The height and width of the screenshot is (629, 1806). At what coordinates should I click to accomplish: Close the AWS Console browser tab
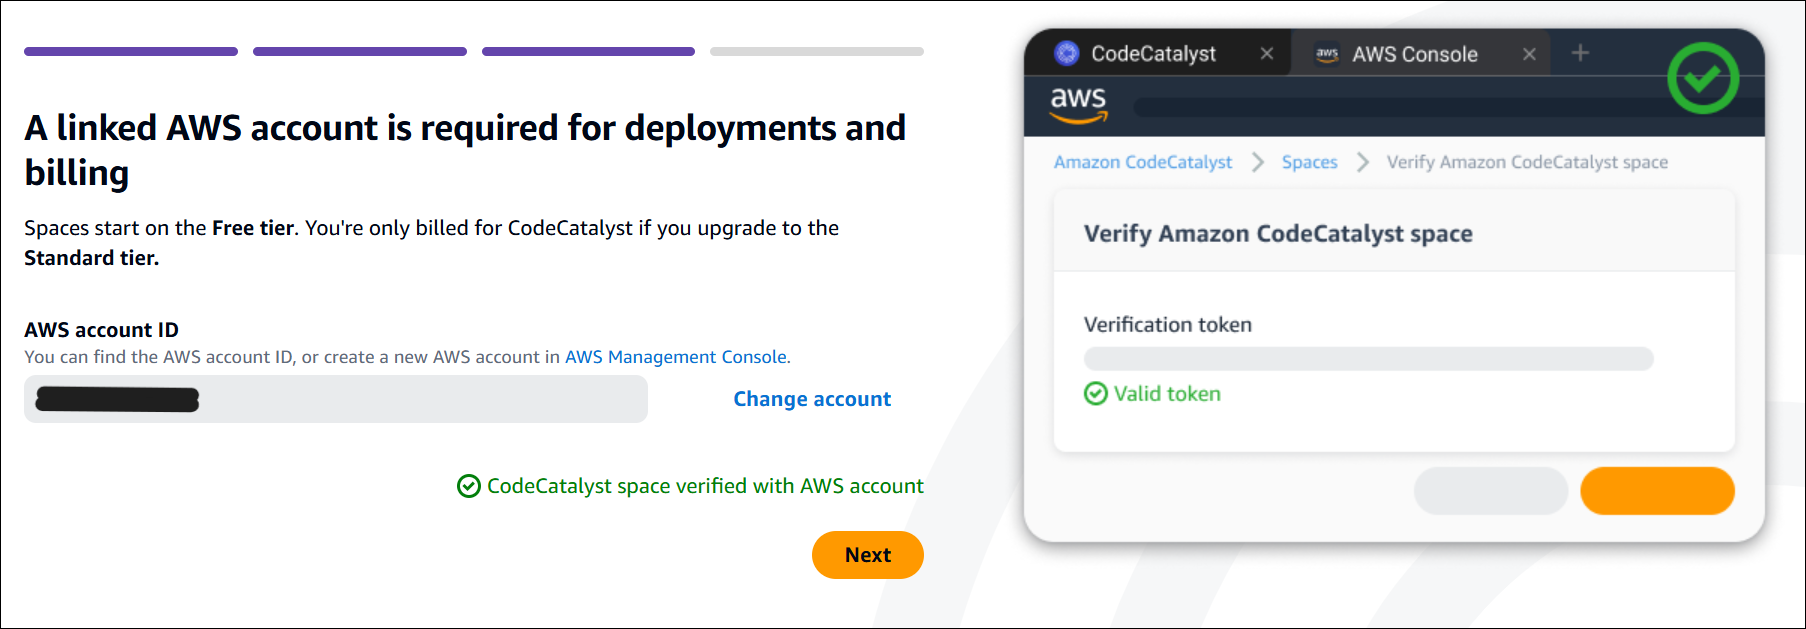click(1529, 54)
